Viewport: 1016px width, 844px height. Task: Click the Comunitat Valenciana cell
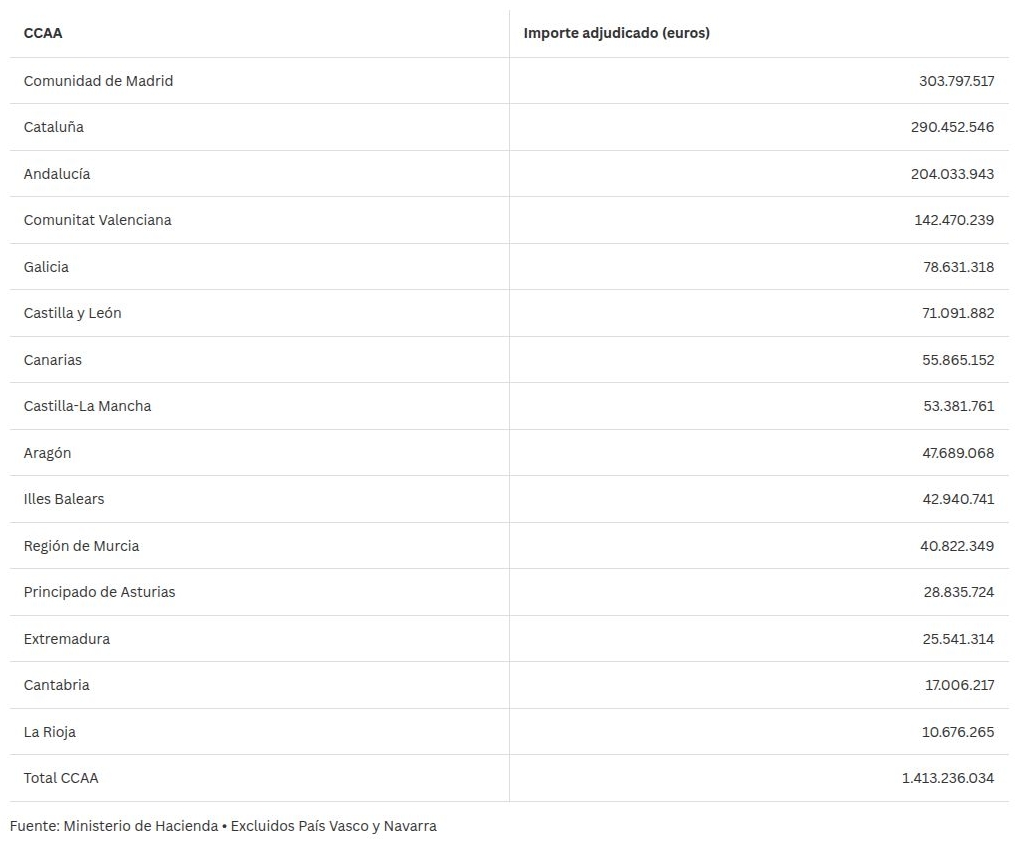(98, 220)
